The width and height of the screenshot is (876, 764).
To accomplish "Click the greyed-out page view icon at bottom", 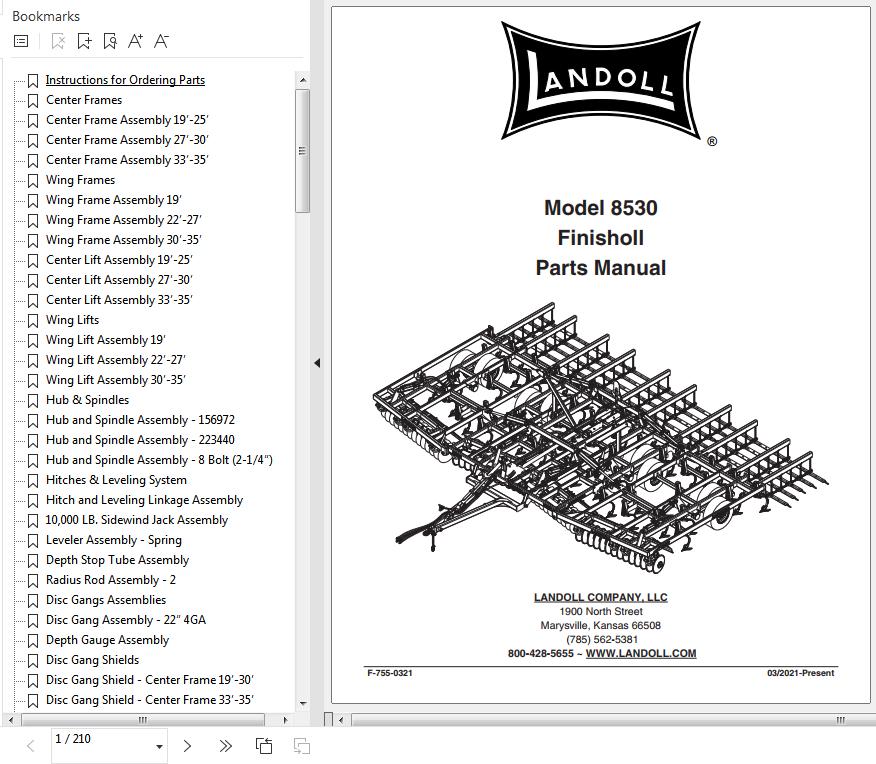I will click(302, 746).
